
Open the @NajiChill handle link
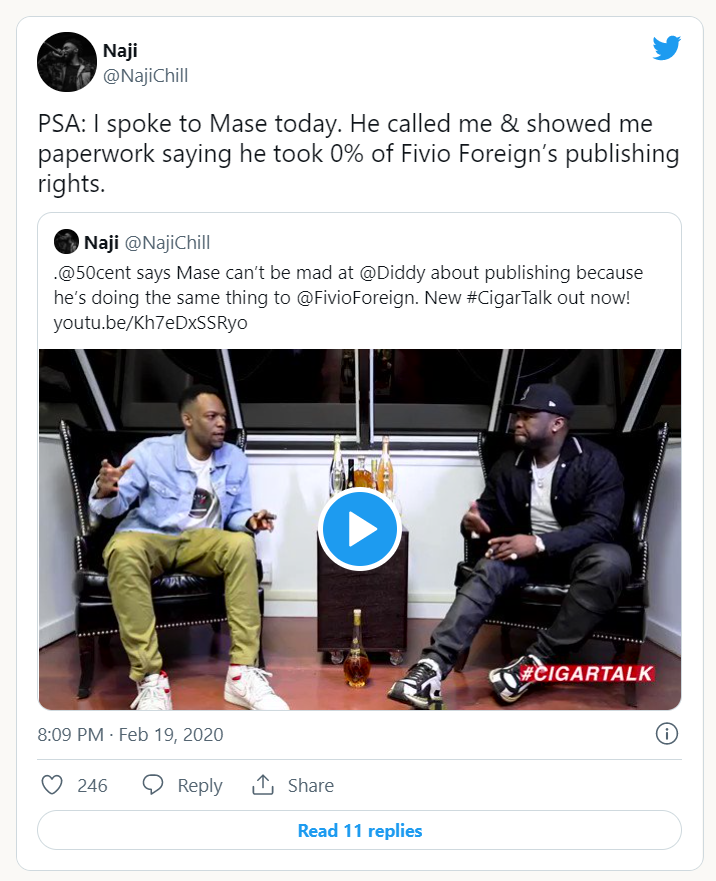(x=145, y=76)
